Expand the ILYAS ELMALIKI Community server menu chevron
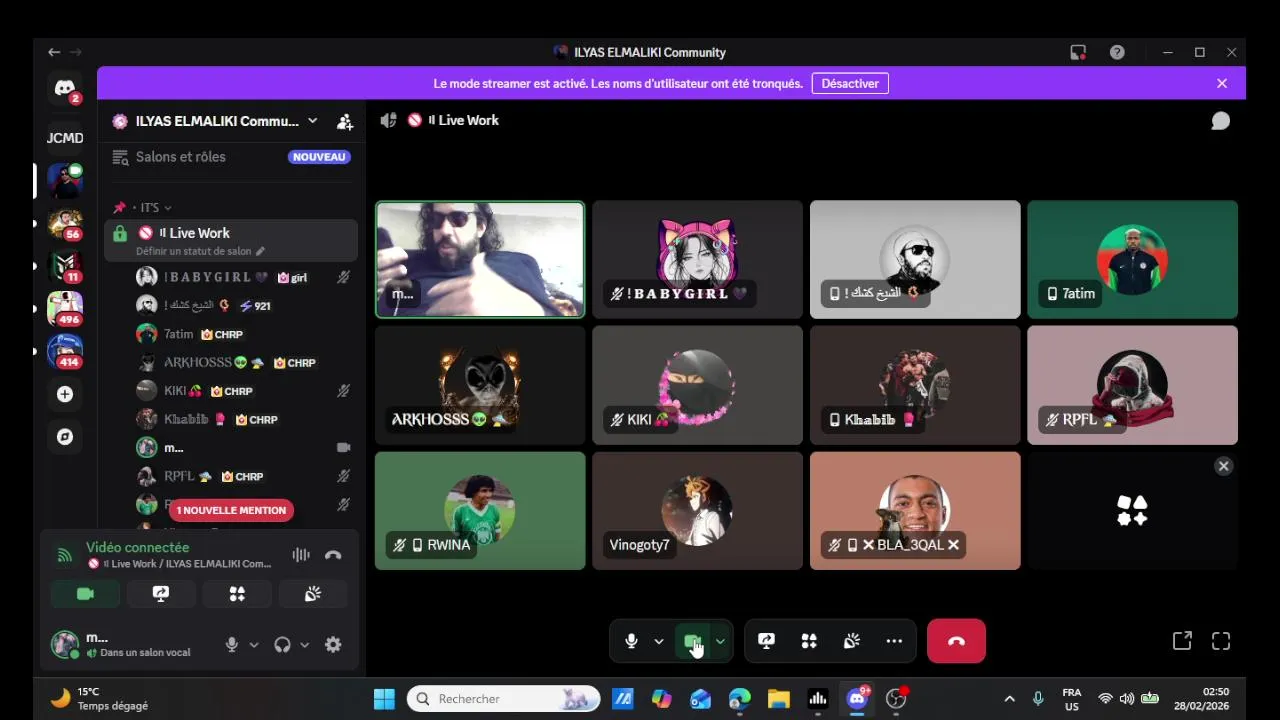Viewport: 1280px width, 720px height. 312,121
